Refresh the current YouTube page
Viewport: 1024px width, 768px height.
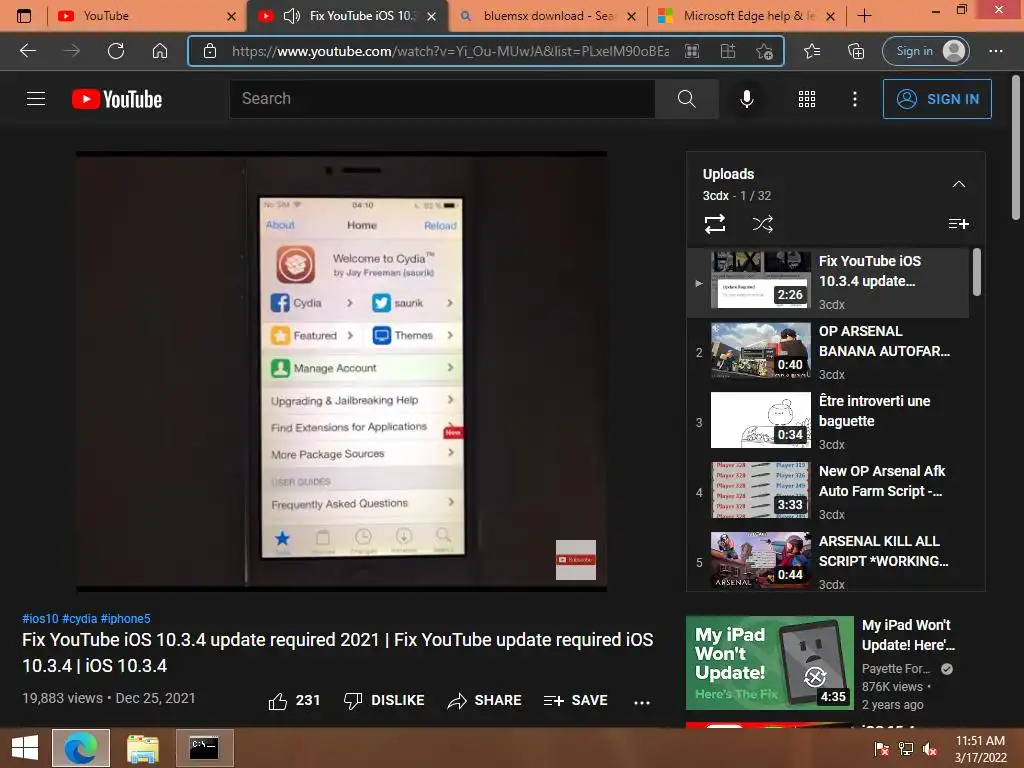click(116, 51)
